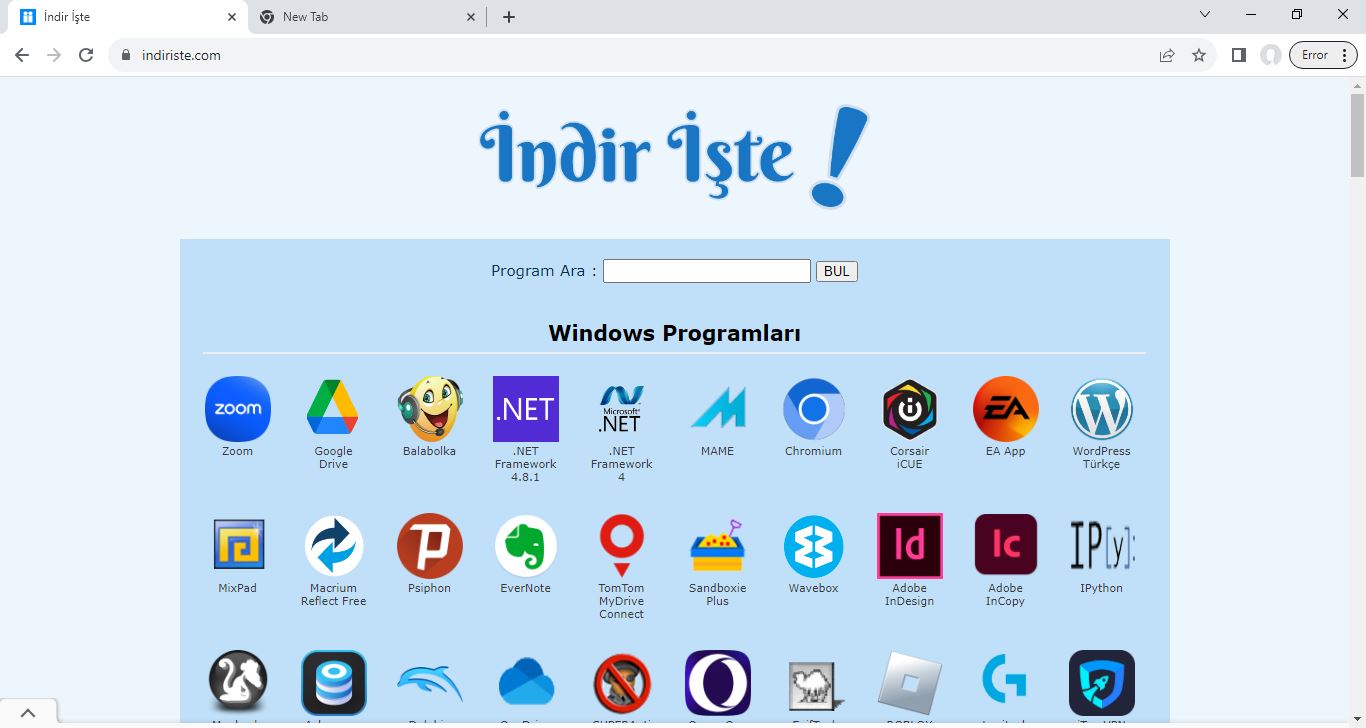Open the Dolphin emulator icon
This screenshot has width=1366, height=728.
coord(429,684)
